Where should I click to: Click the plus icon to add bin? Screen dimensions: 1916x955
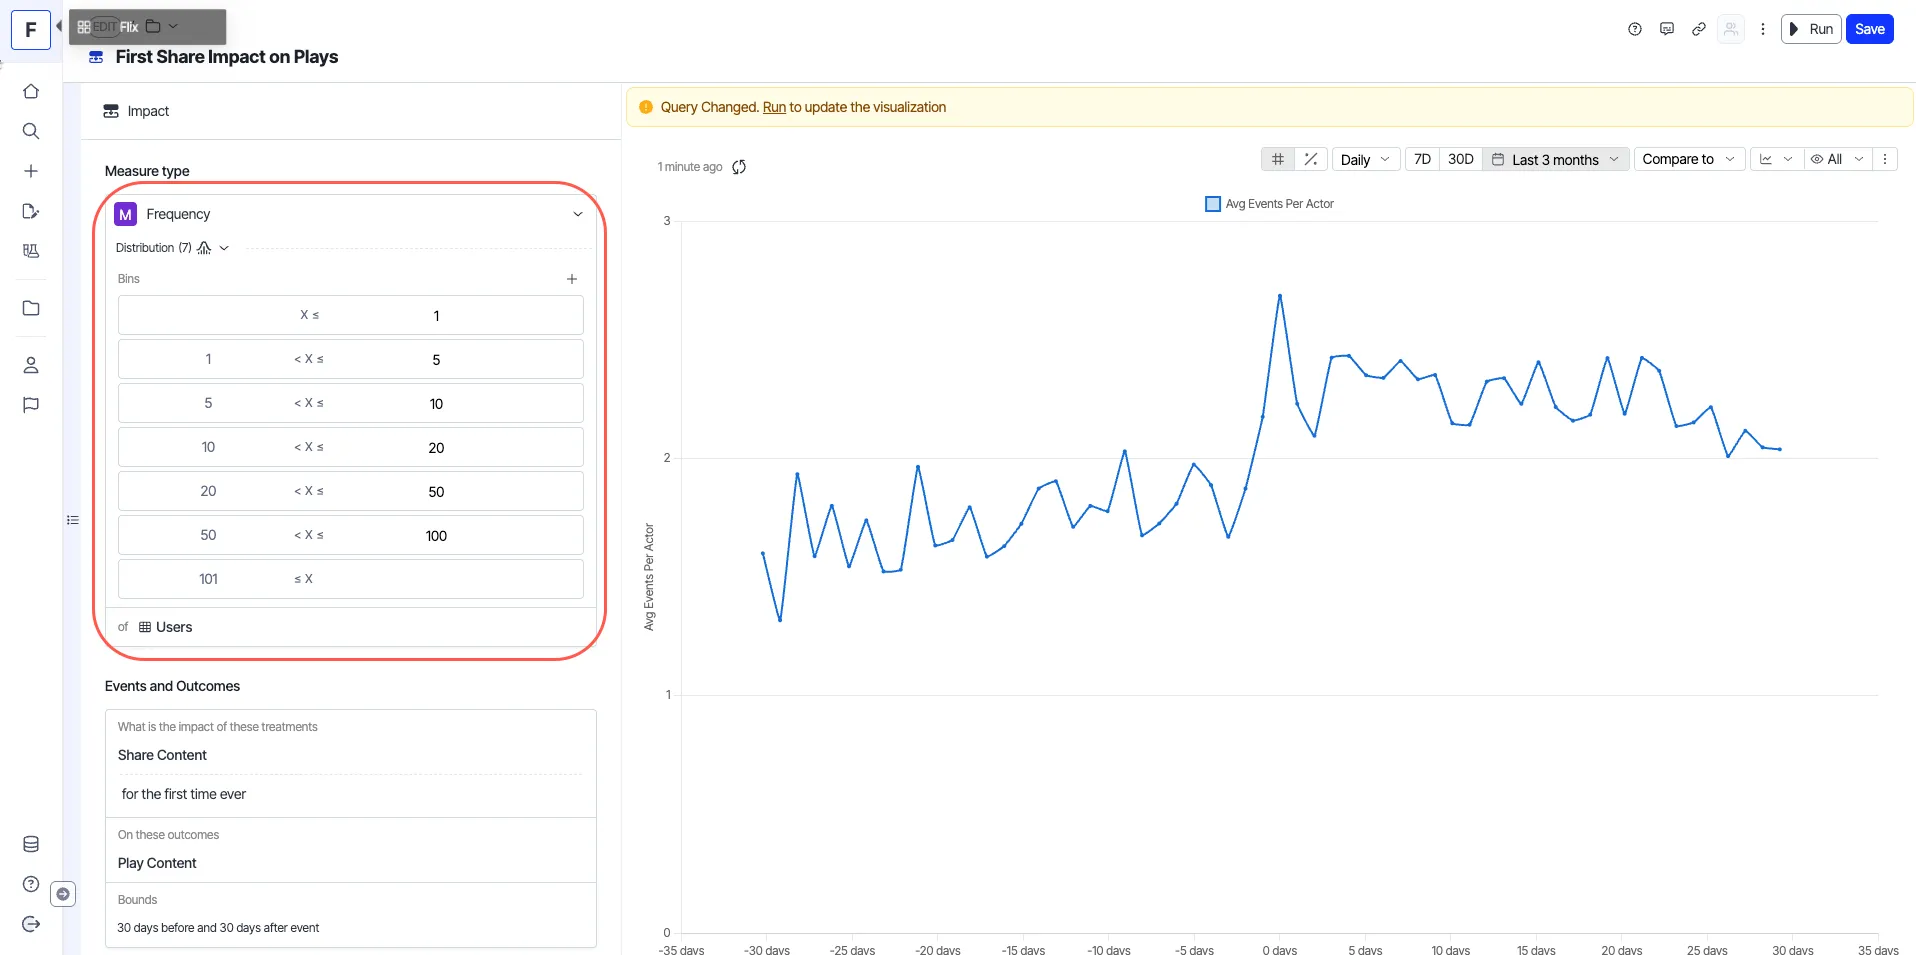point(572,279)
